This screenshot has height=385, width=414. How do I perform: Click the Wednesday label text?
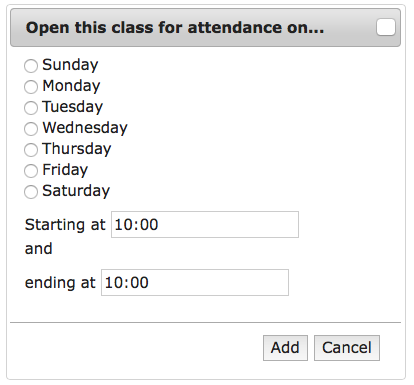(x=85, y=128)
